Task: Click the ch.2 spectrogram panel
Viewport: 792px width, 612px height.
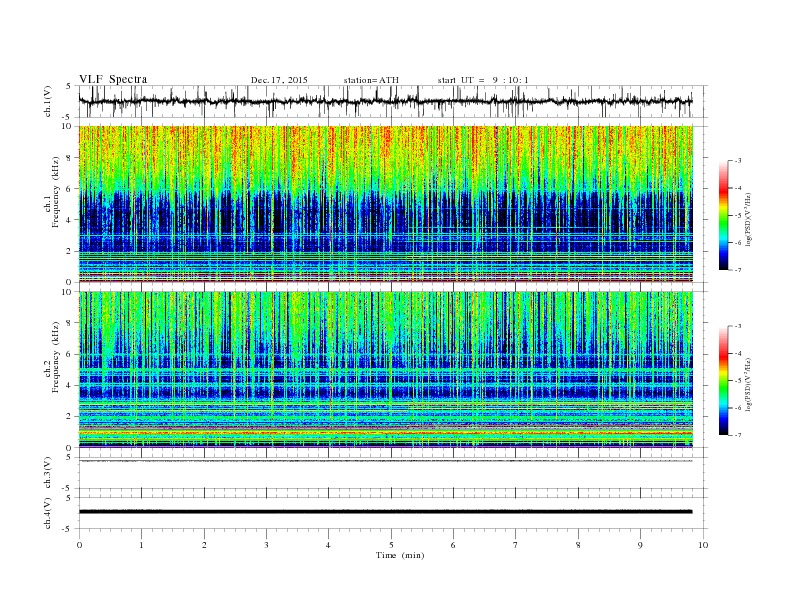Action: pos(386,370)
